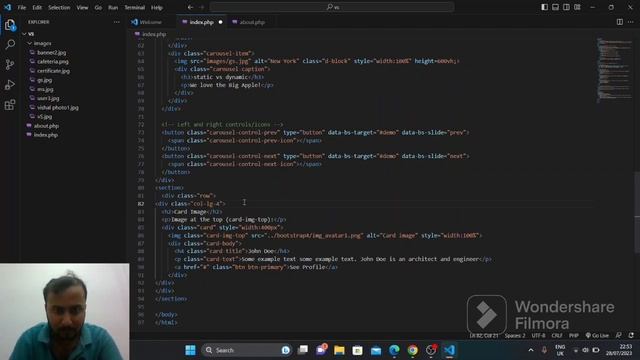Viewport: 640px width, 360px height.
Task: Change CRLF end of line sequence
Action: coord(557,336)
